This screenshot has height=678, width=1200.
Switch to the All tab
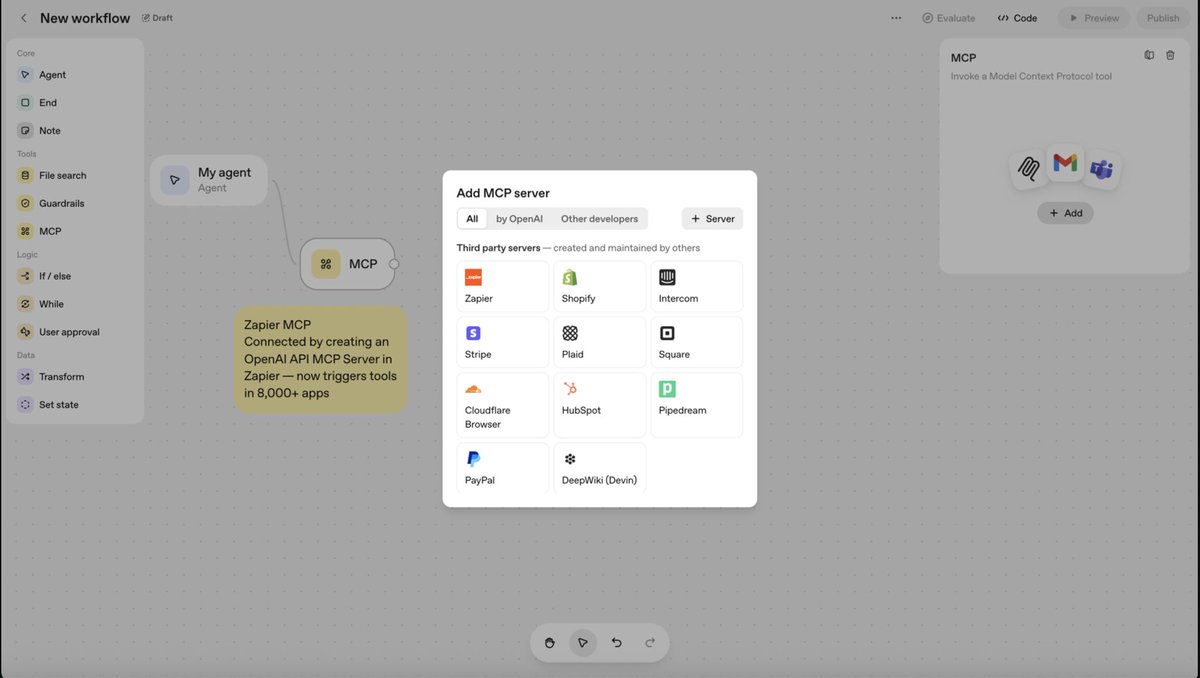[x=472, y=219]
